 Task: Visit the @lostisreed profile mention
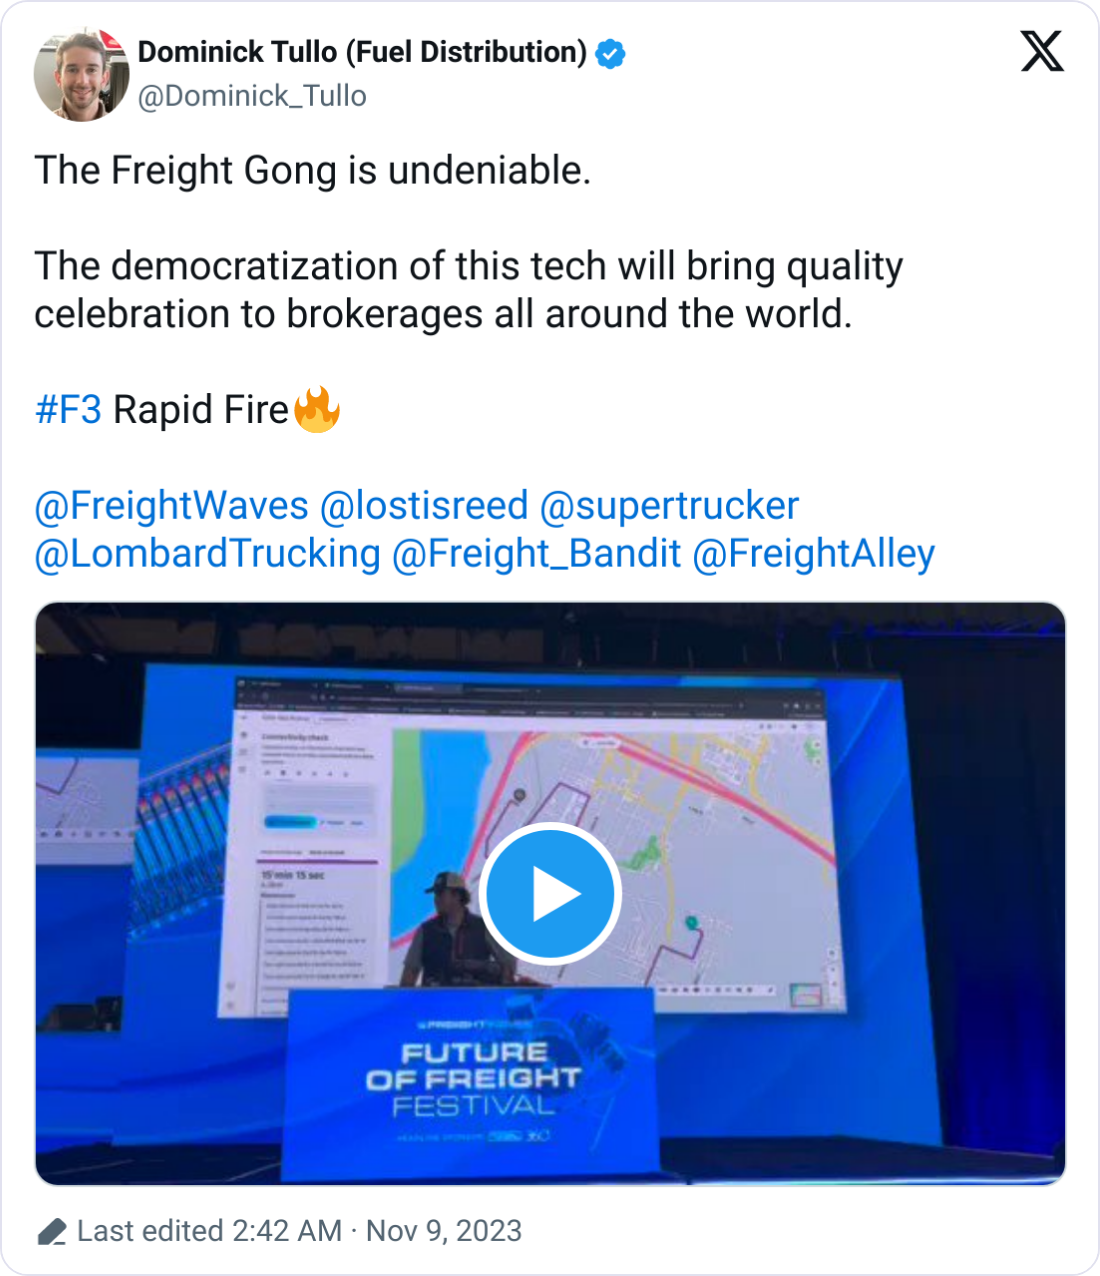[423, 506]
